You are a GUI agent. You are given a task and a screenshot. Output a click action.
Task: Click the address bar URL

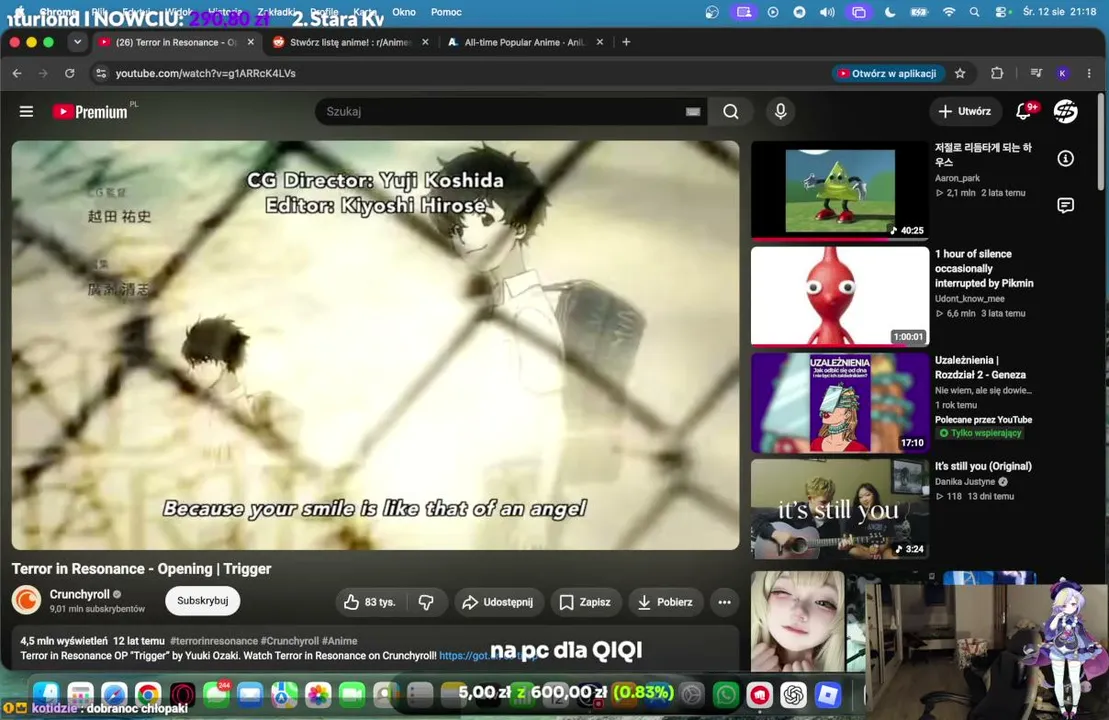click(x=205, y=73)
